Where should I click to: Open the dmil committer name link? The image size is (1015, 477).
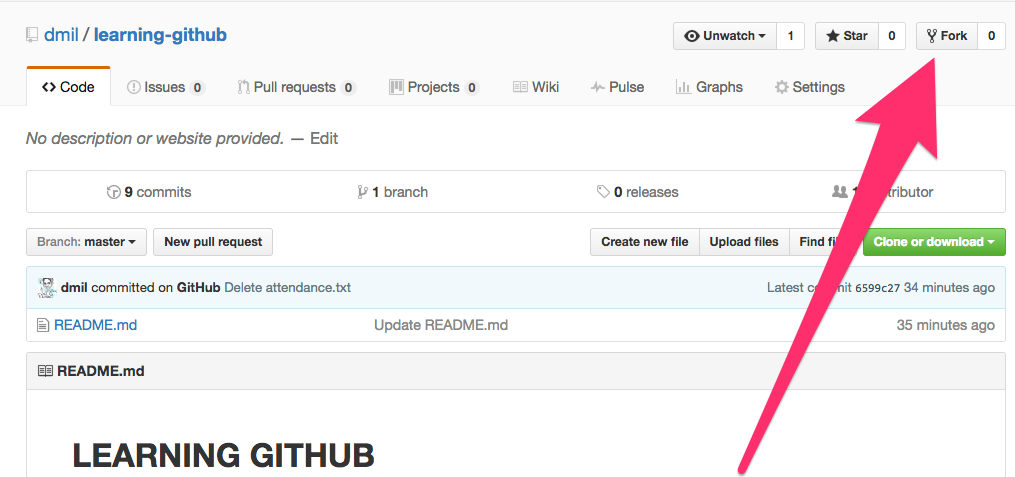tap(74, 287)
